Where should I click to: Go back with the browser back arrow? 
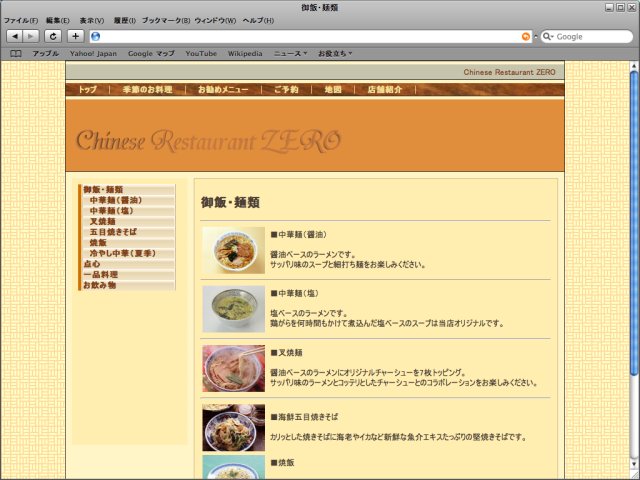pos(15,36)
